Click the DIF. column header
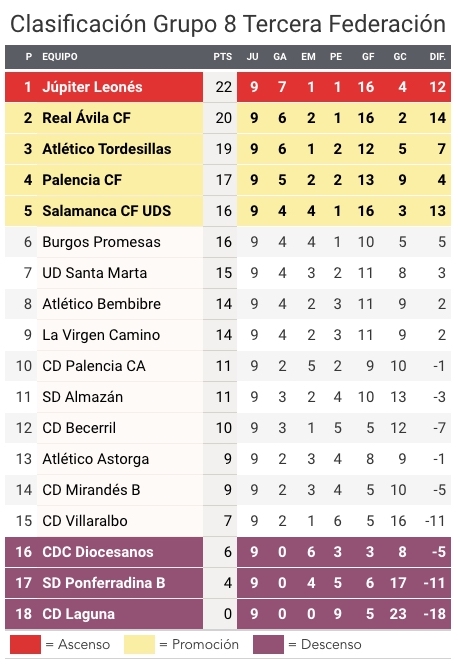Image resolution: width=460 pixels, height=670 pixels. click(437, 57)
